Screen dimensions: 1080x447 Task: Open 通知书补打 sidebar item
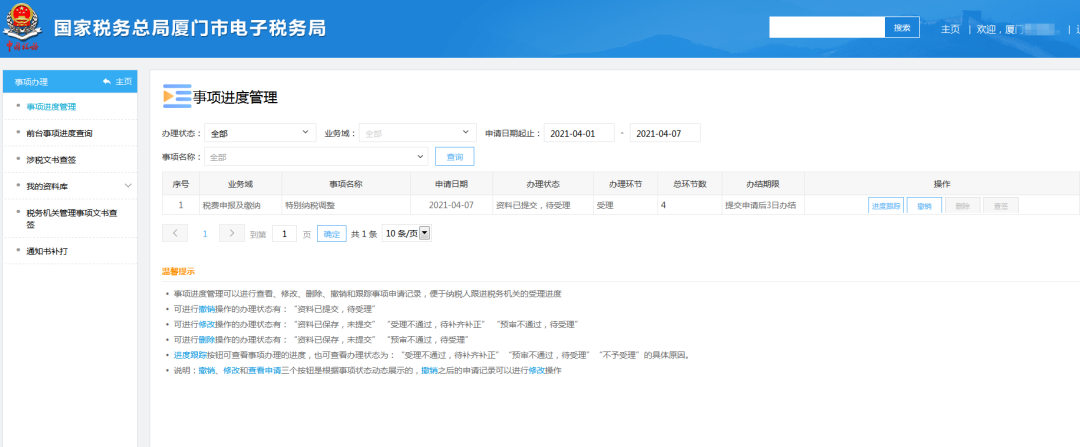tap(50, 251)
